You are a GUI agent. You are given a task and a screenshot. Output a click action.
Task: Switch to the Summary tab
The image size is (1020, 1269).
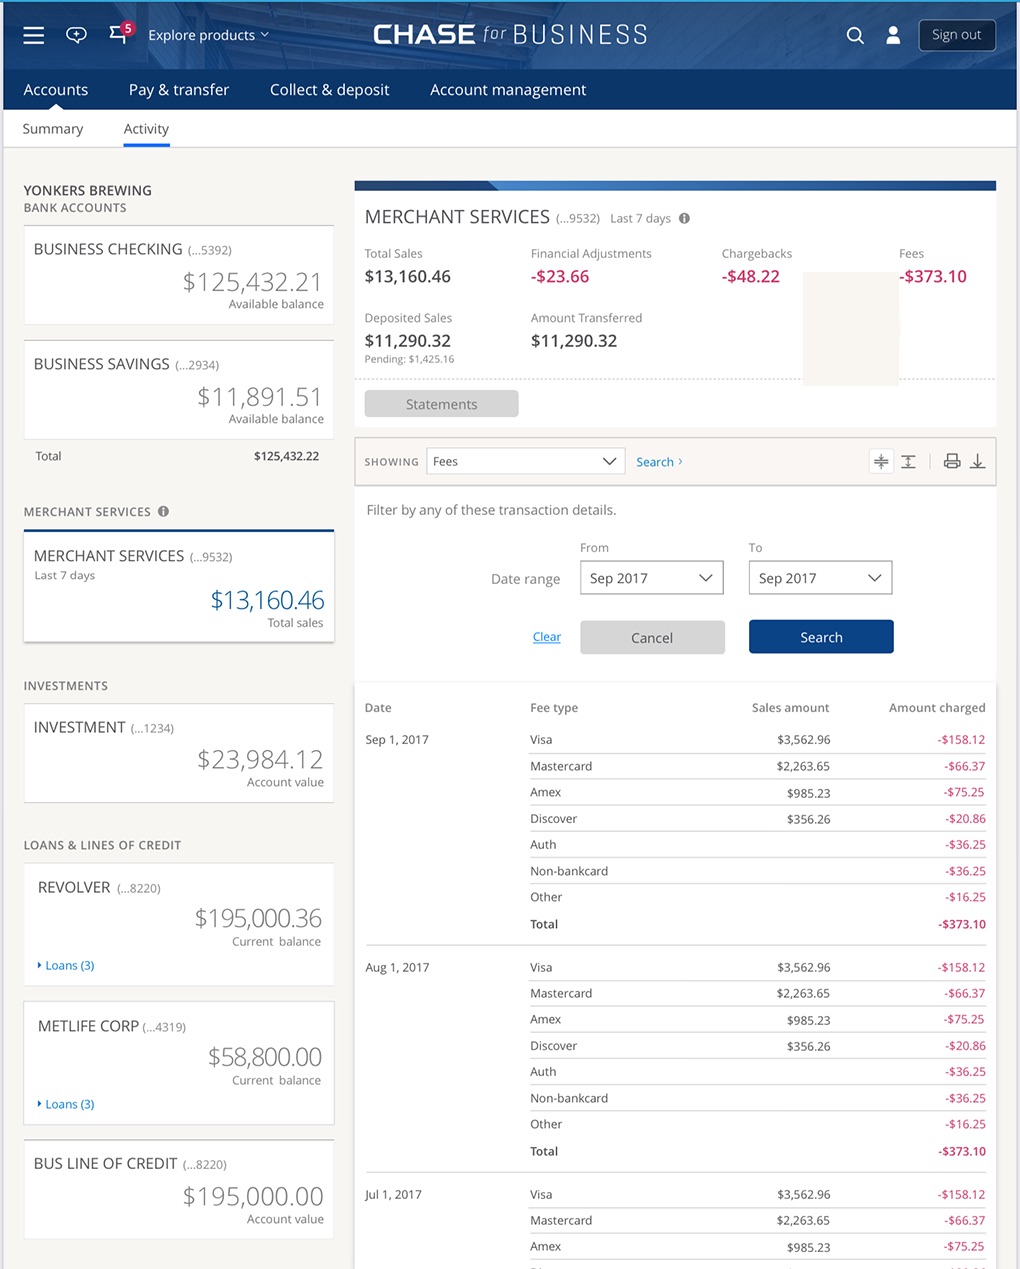tap(53, 129)
